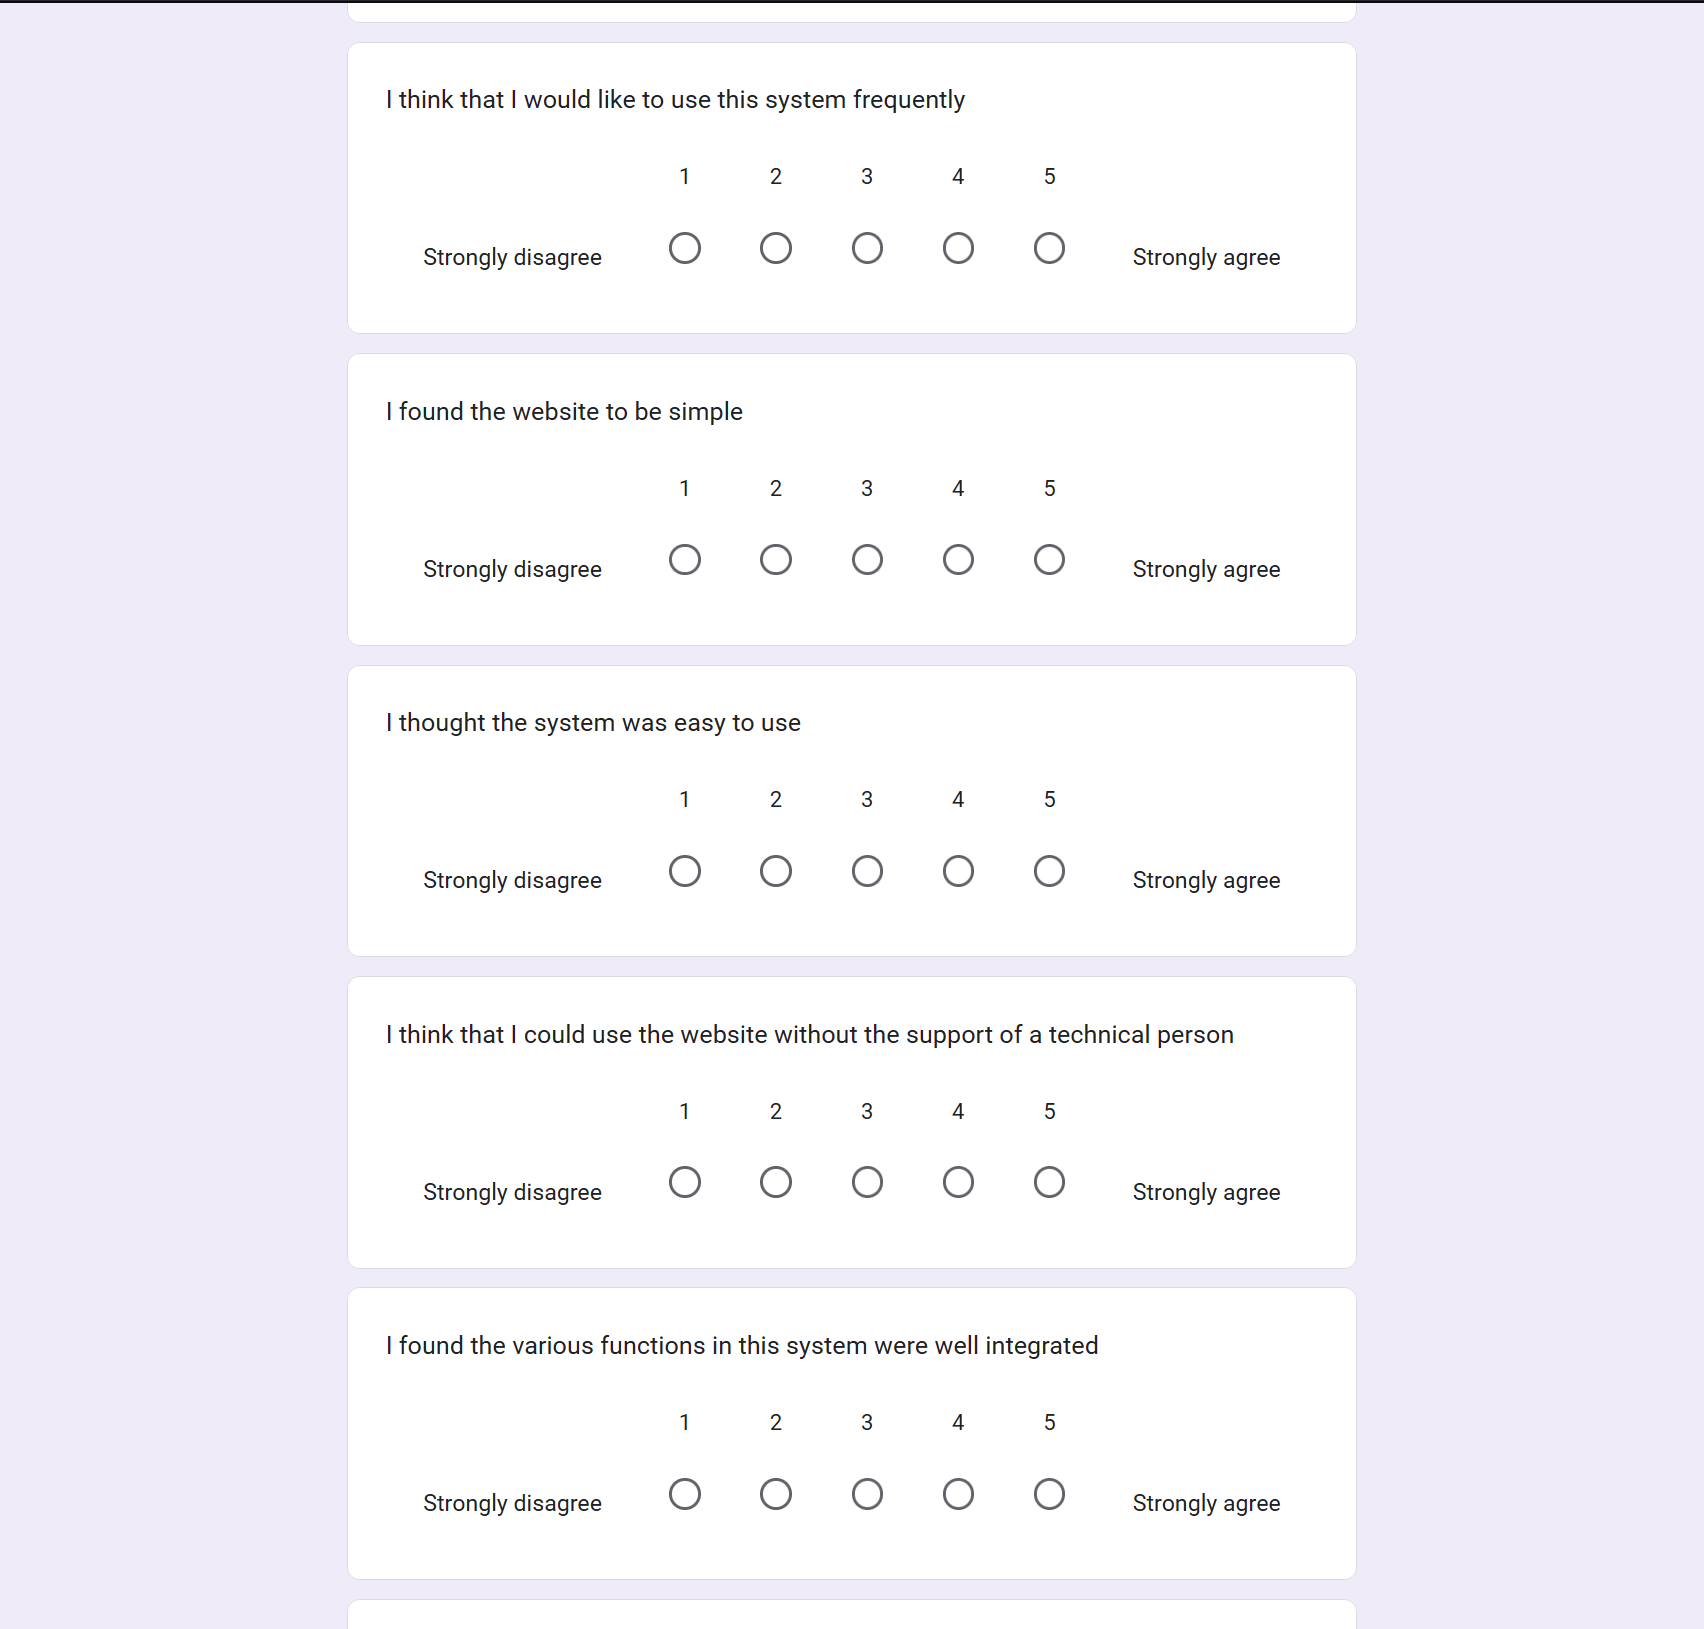Screen dimensions: 1704x1629
Task: Choose 4 for system easy to use
Action: click(958, 871)
